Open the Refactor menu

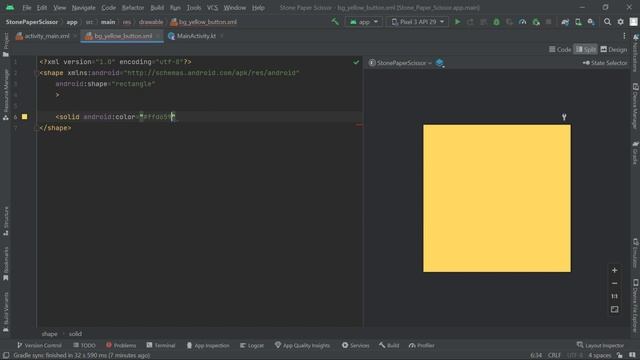(x=133, y=8)
